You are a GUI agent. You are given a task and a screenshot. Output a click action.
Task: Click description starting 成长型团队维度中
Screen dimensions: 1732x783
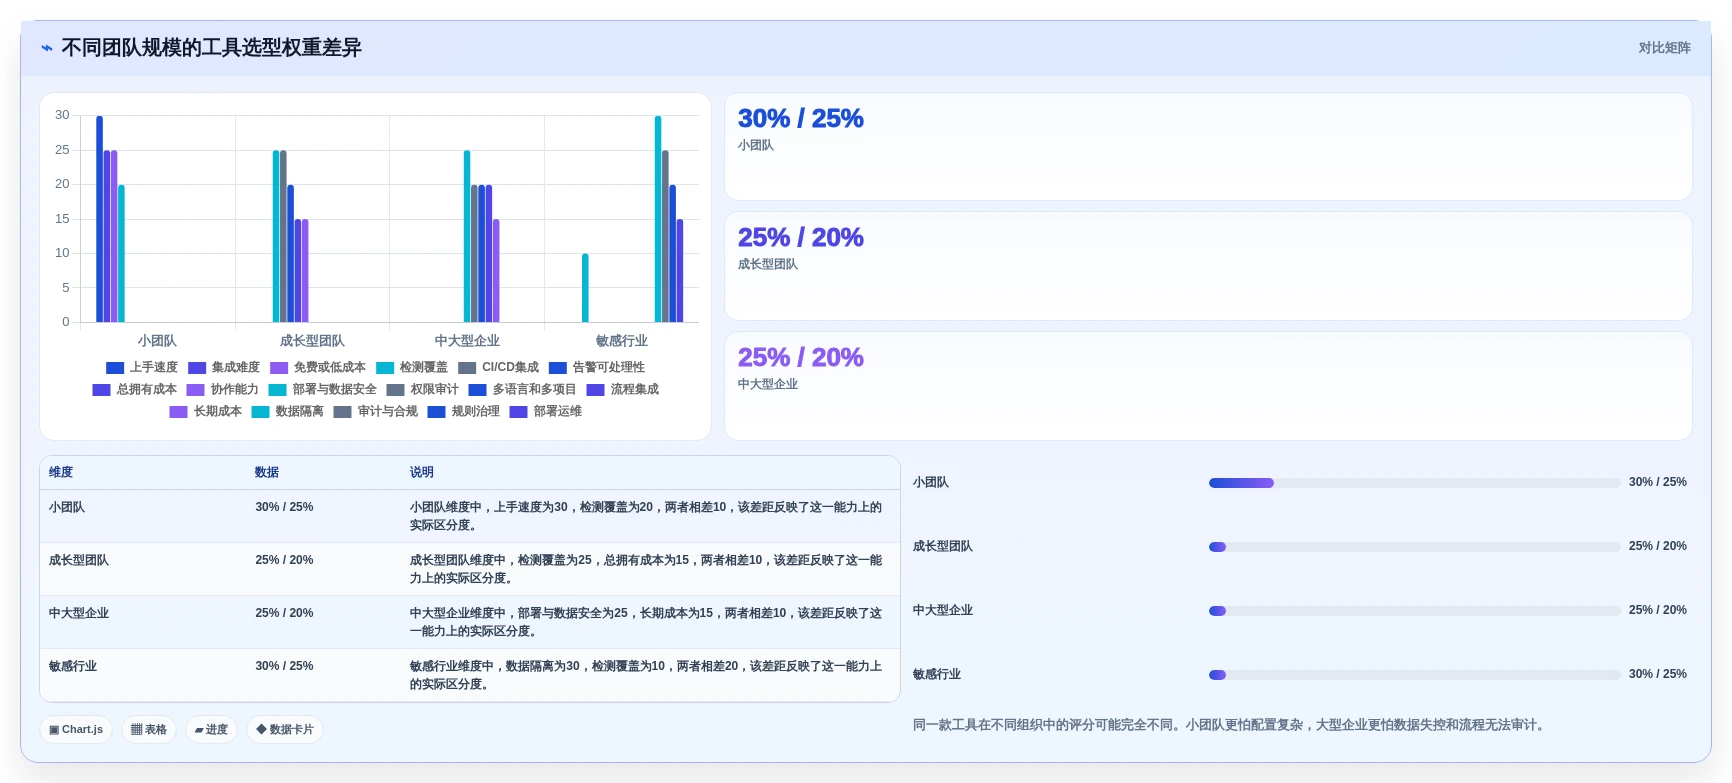(x=646, y=569)
